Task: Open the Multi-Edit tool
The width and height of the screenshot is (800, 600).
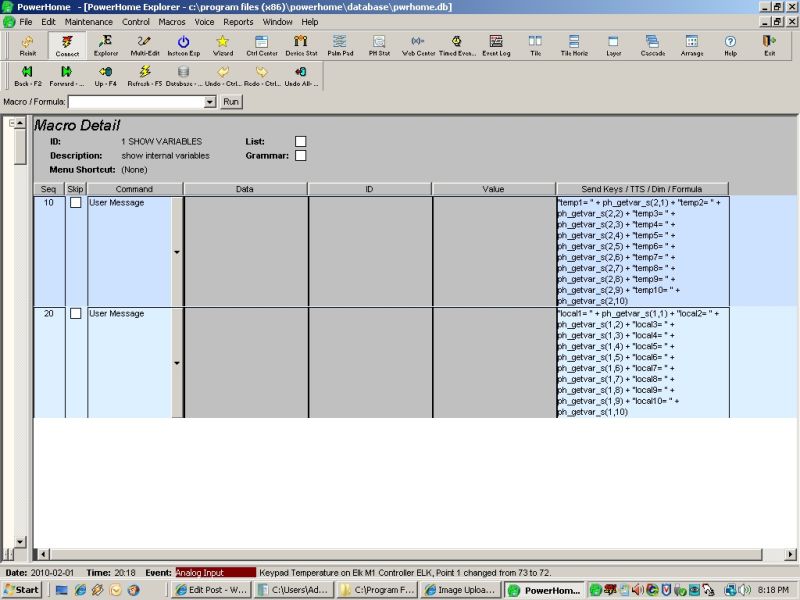Action: click(x=145, y=45)
